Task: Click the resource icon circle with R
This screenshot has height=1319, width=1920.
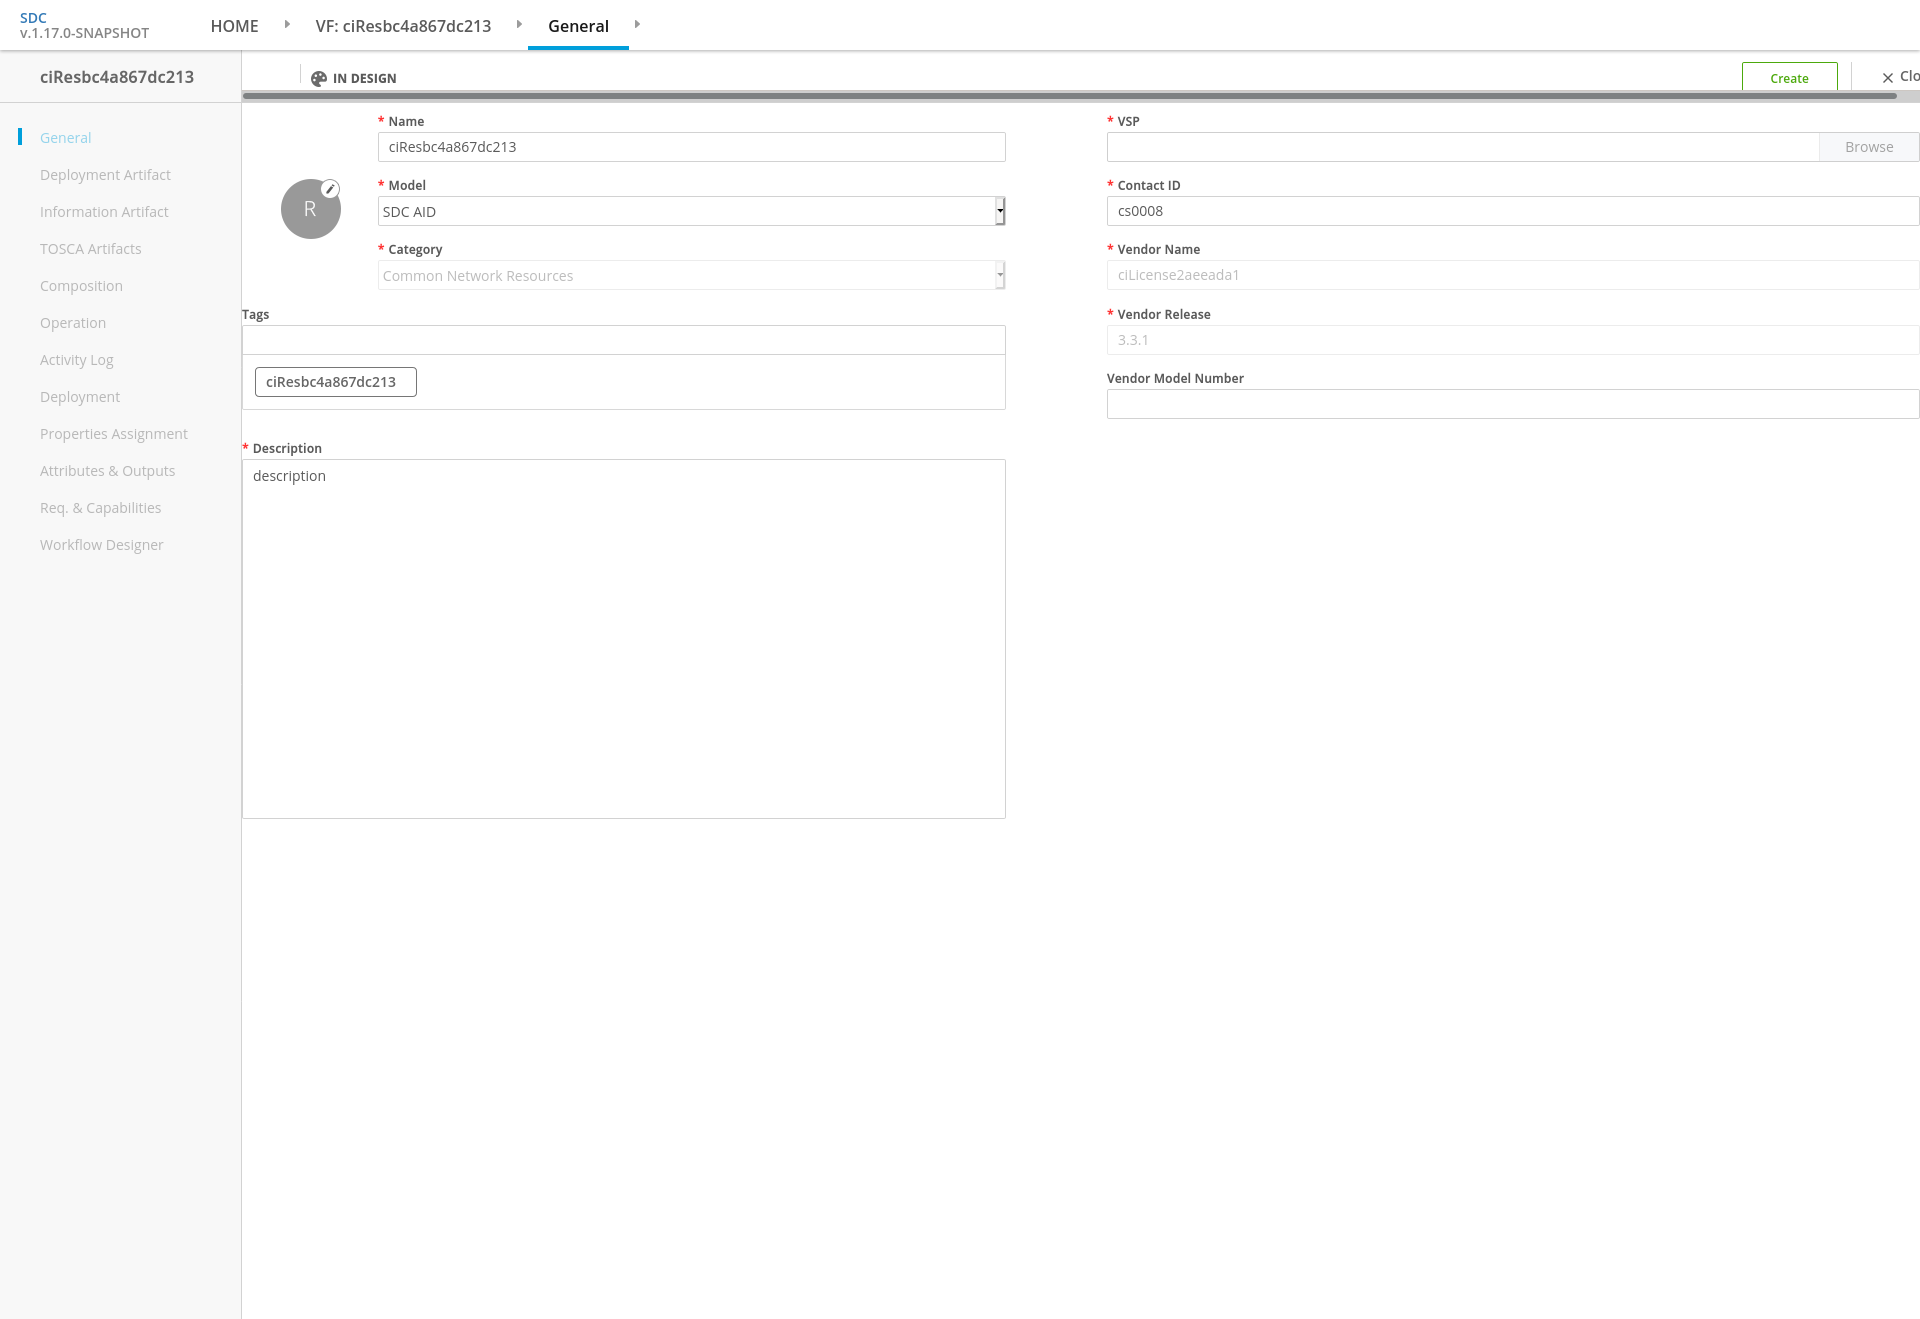Action: point(311,209)
